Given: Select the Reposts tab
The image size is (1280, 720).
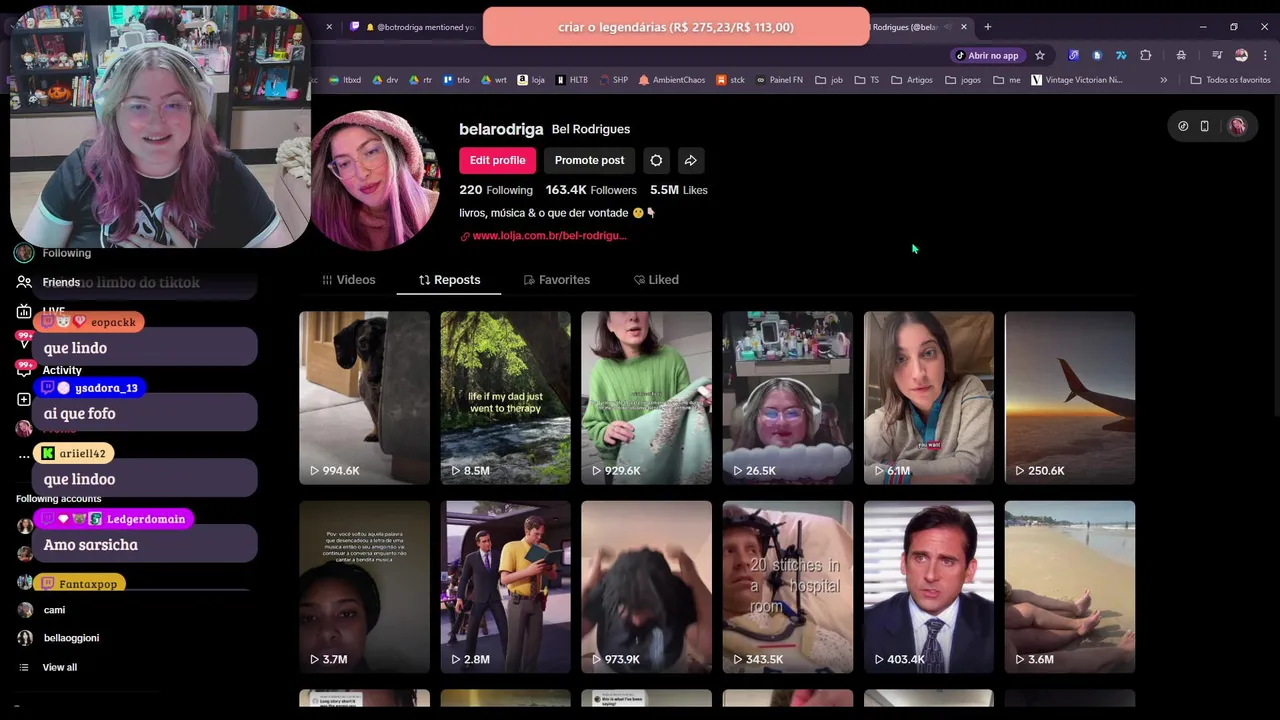Looking at the screenshot, I should click(449, 280).
